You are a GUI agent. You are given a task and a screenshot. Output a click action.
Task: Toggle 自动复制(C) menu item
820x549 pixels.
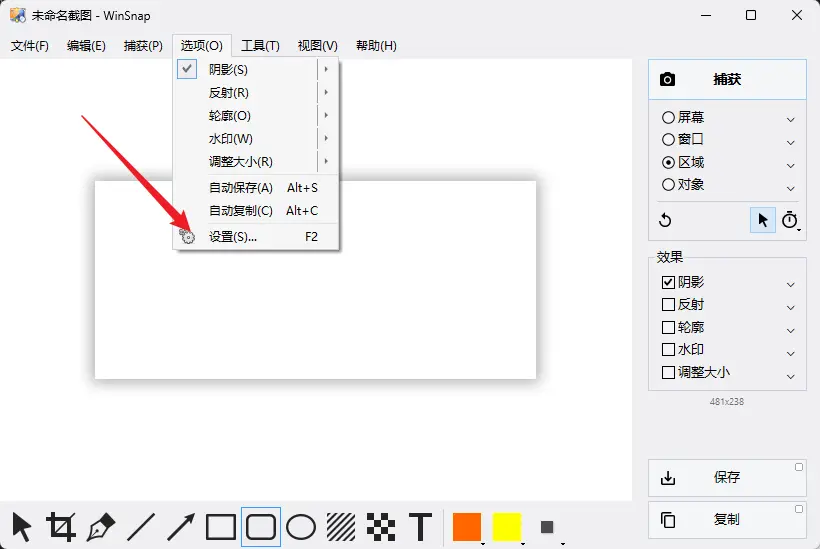[x=256, y=211]
